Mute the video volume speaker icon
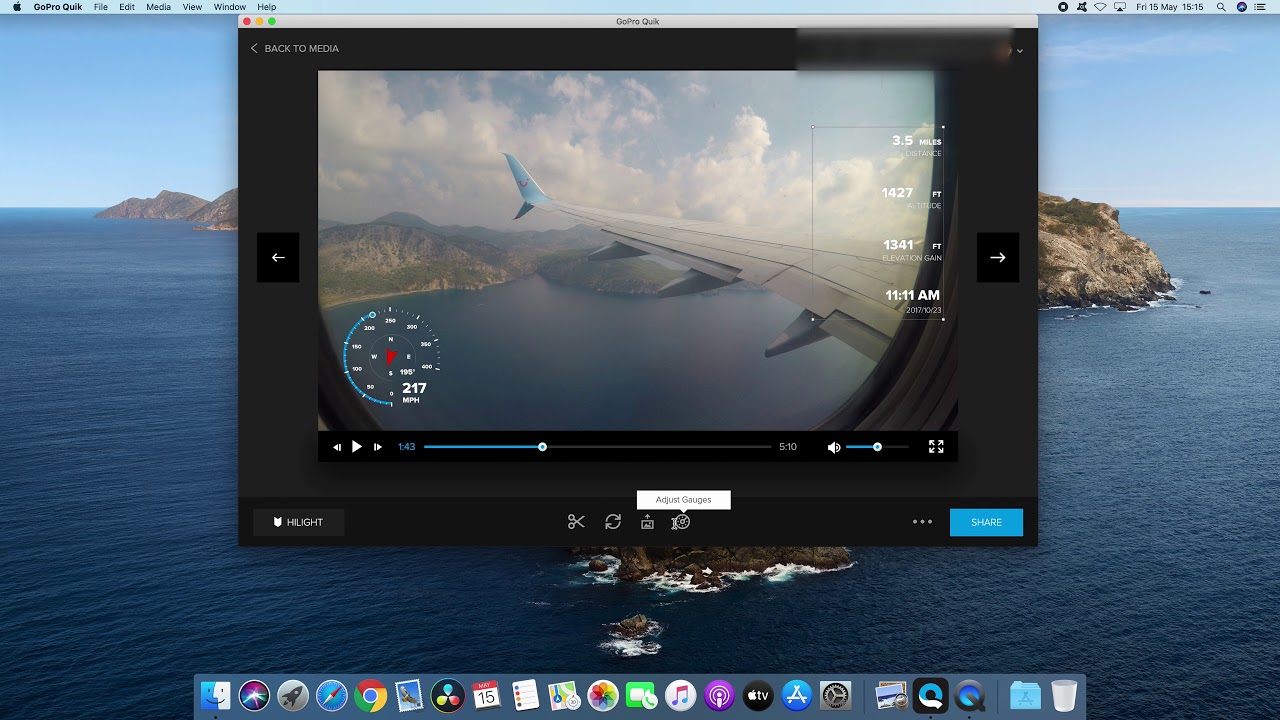 point(834,447)
